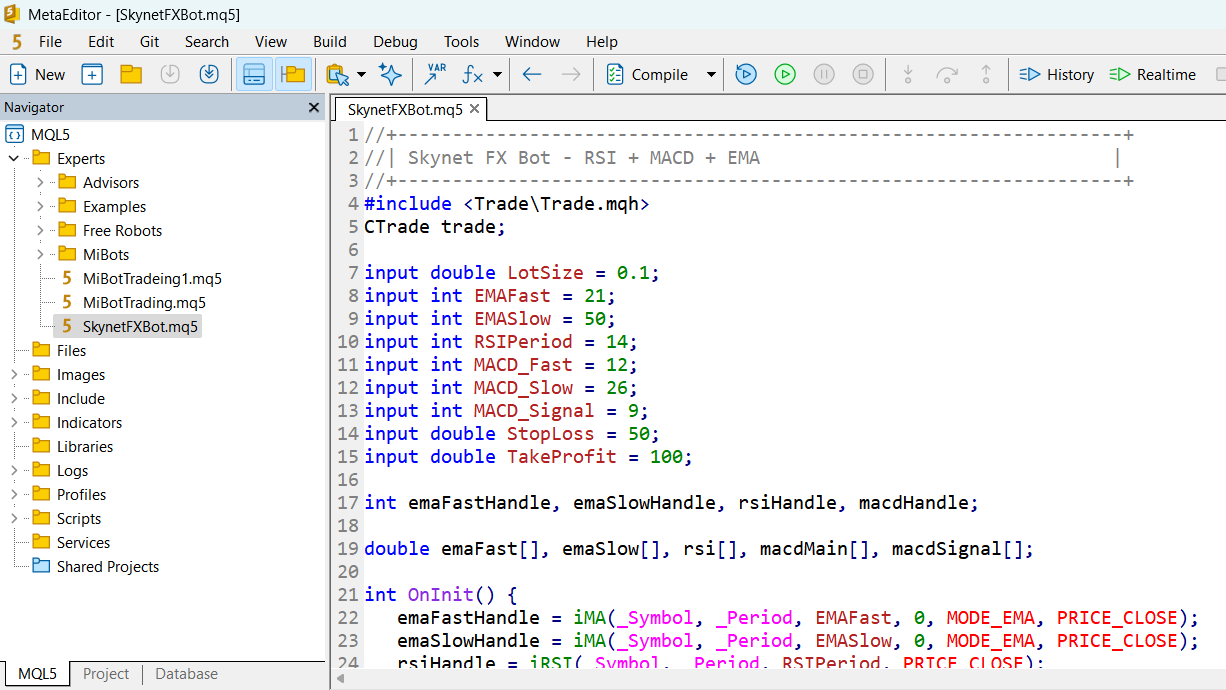Image resolution: width=1226 pixels, height=690 pixels.
Task: Open the Edit menu
Action: [x=101, y=42]
